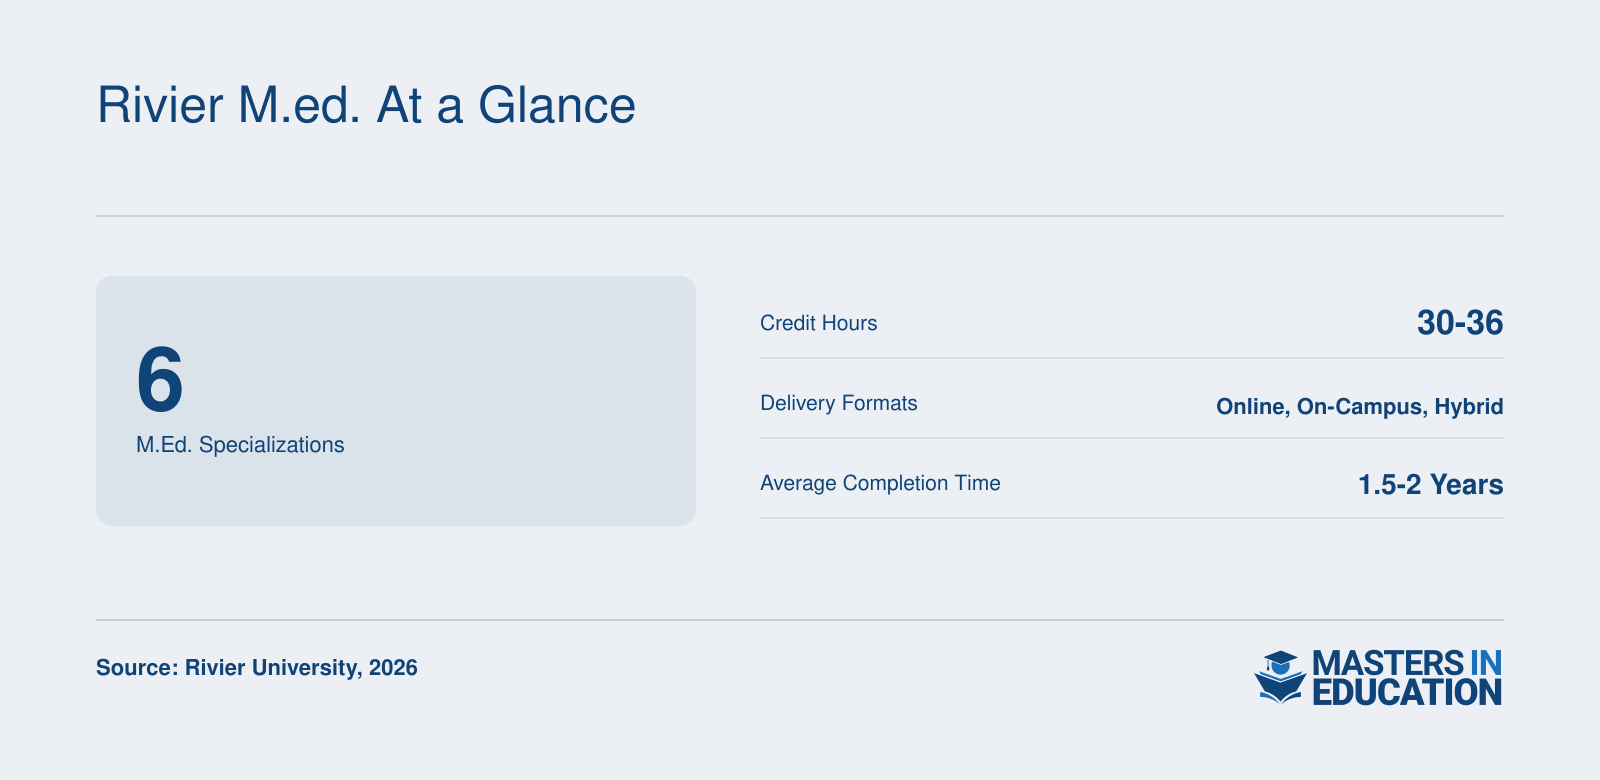Click the Credit Hours label
The height and width of the screenshot is (780, 1600).
point(819,323)
